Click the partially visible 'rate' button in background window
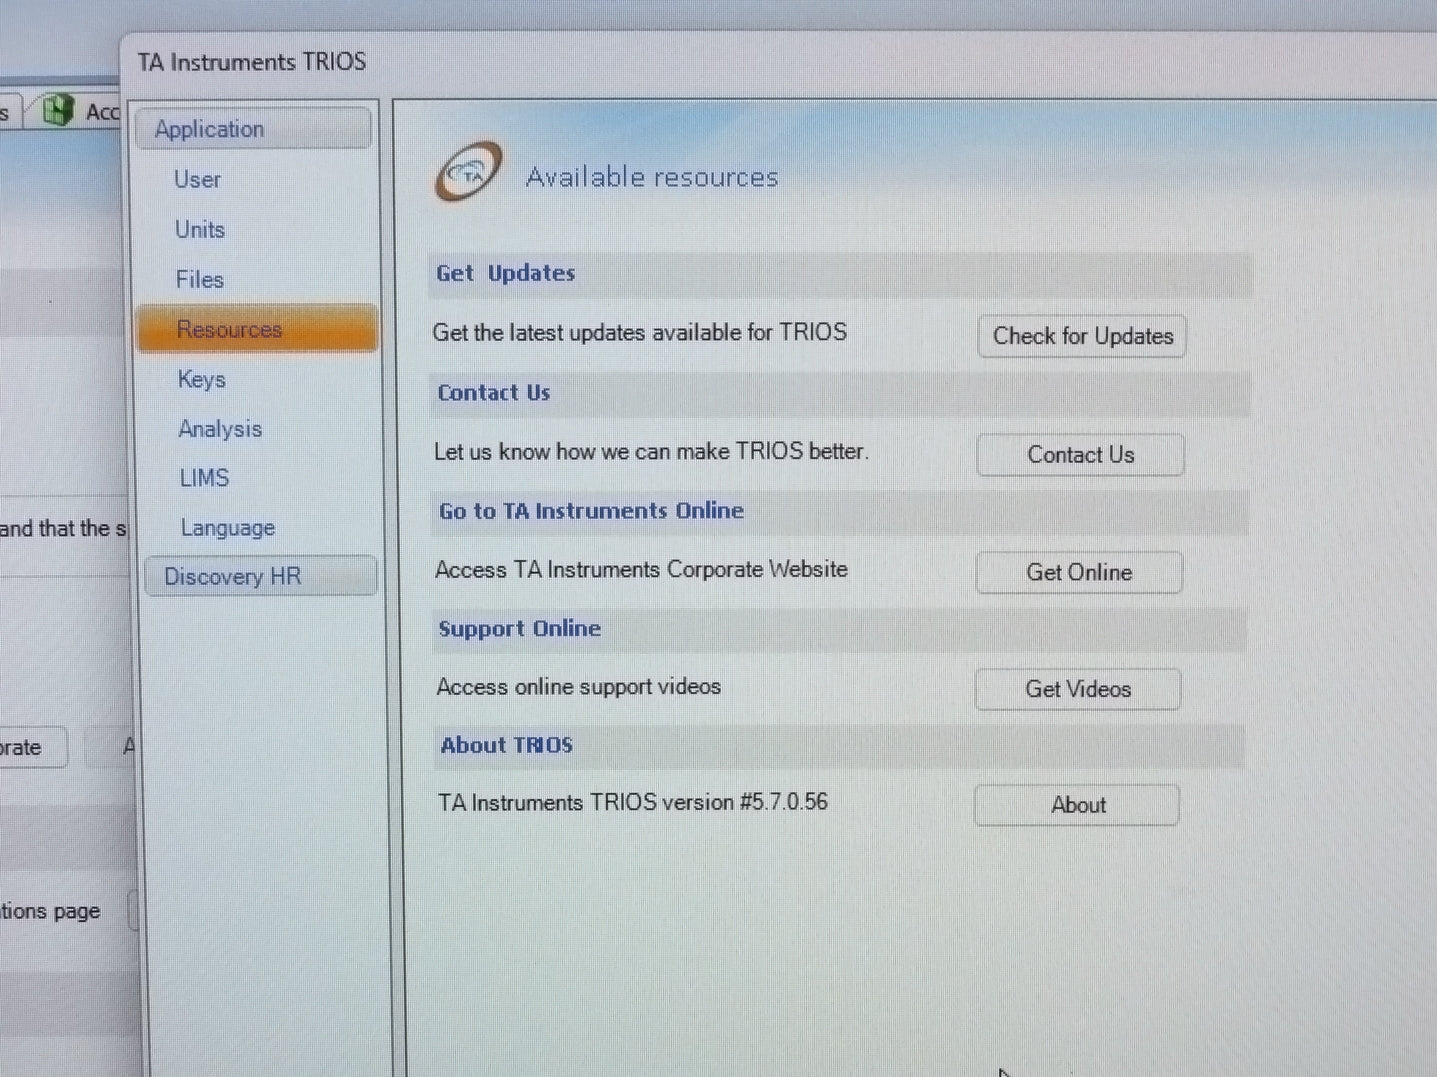This screenshot has height=1077, width=1437. coord(32,747)
